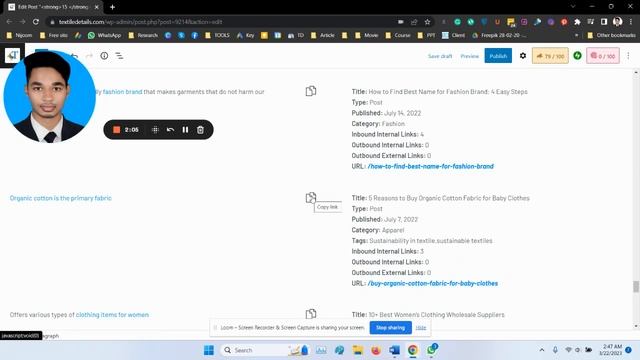Restart the Loom recording with the undo arrow
Image resolution: width=640 pixels, height=360 pixels.
[x=170, y=129]
